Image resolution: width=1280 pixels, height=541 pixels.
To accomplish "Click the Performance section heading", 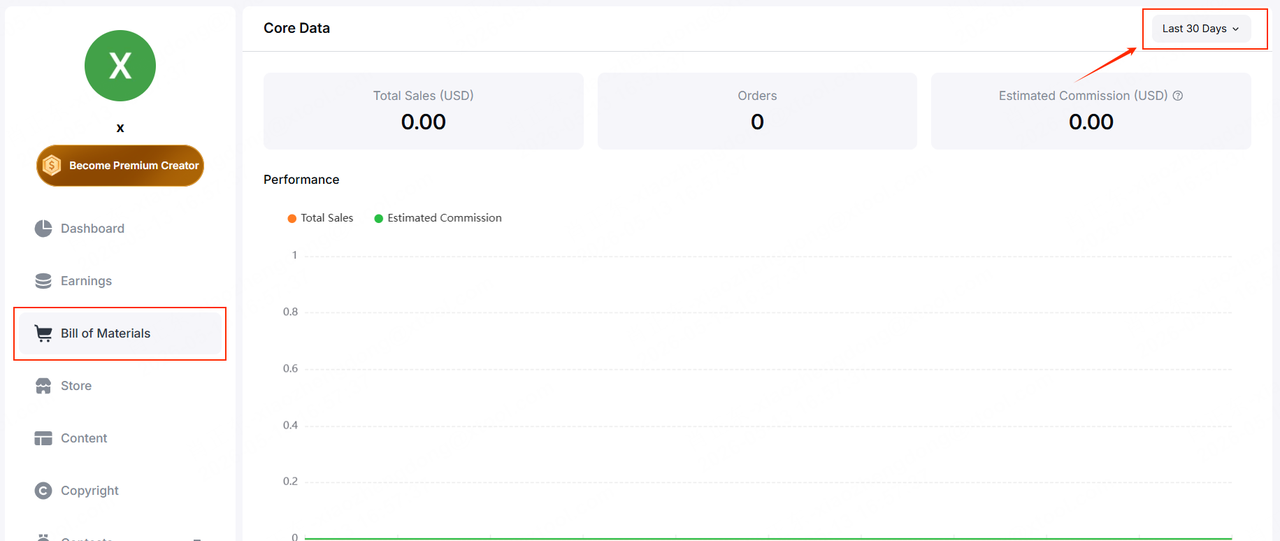I will 301,180.
